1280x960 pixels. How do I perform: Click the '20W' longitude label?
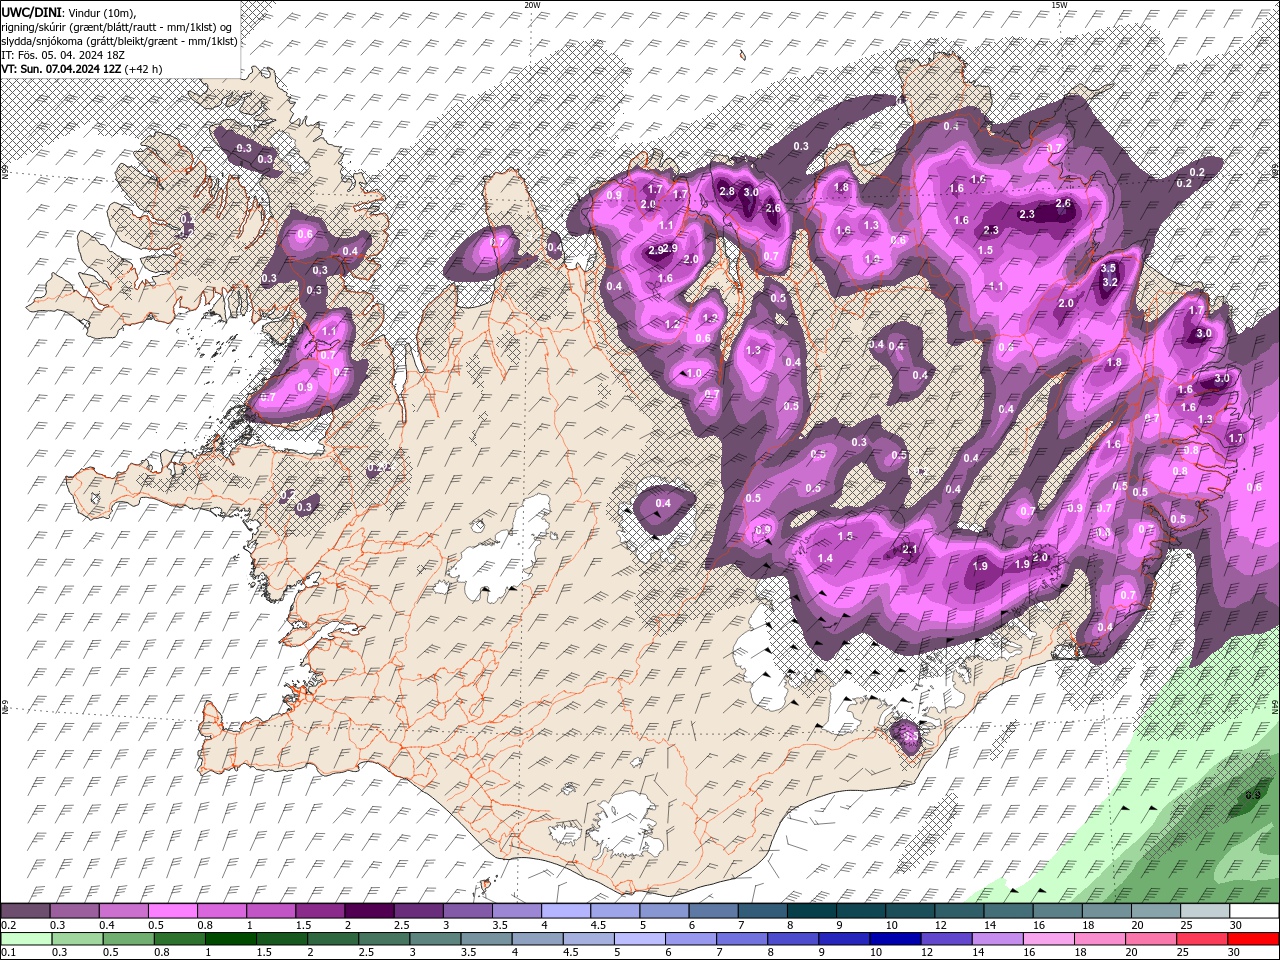pos(532,5)
